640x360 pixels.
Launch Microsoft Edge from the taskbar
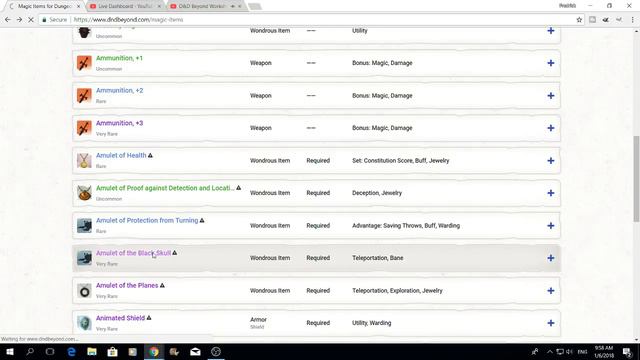click(x=71, y=351)
